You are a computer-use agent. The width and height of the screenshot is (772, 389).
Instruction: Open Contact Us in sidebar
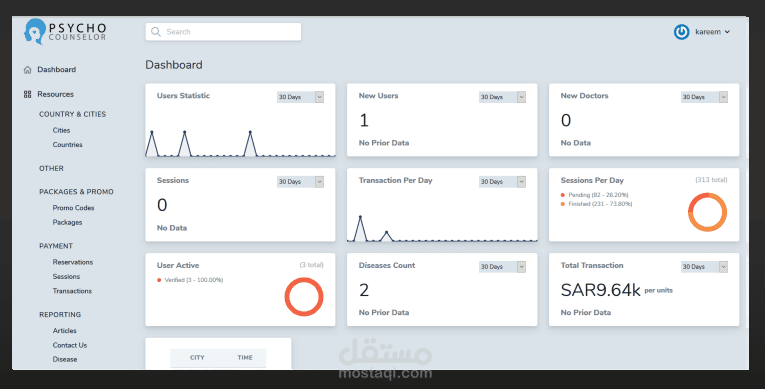70,346
